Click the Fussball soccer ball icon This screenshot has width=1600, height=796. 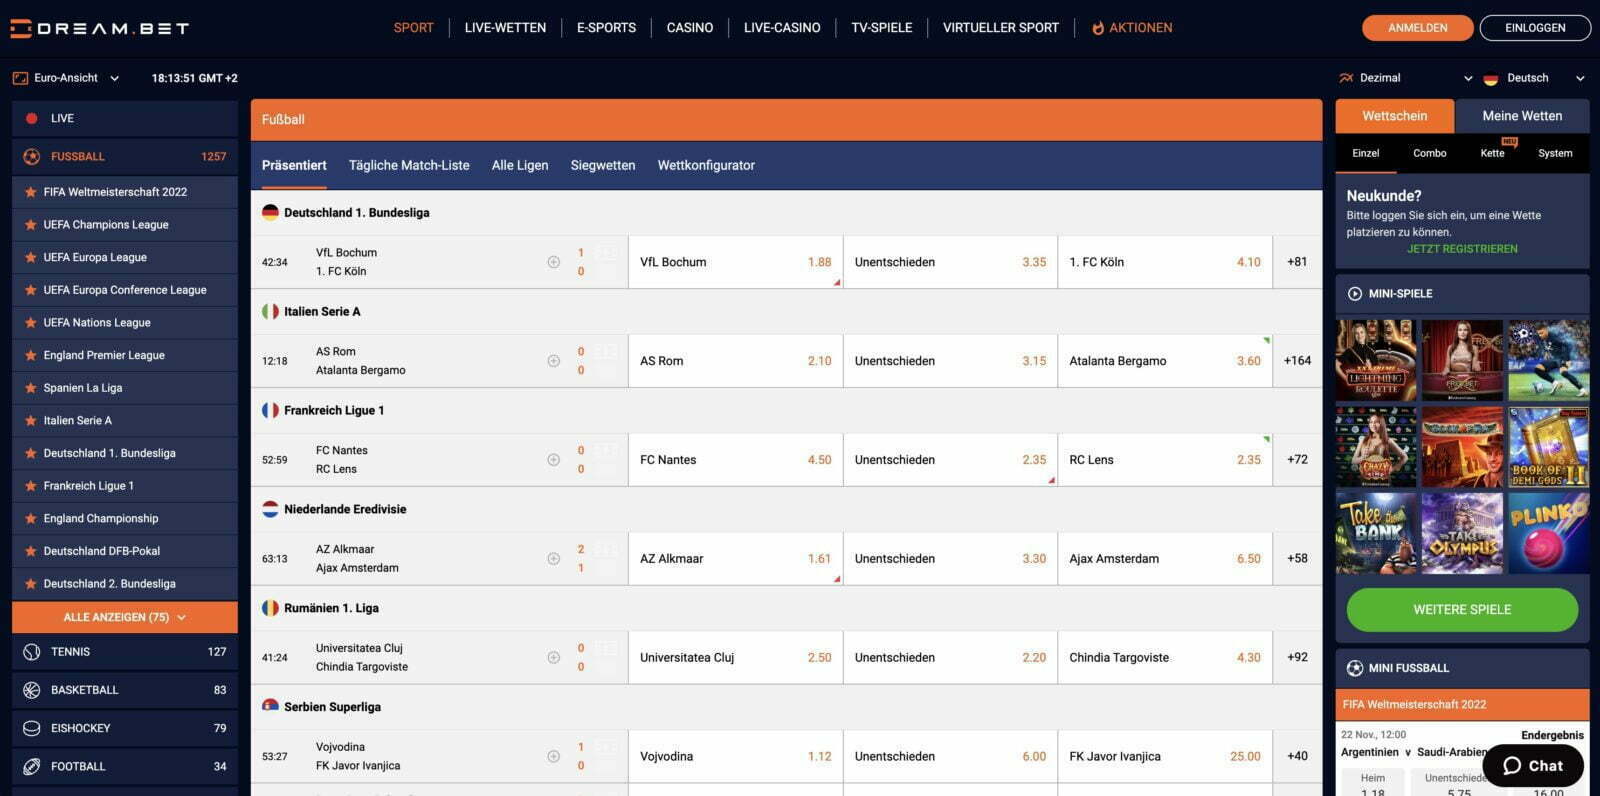click(x=31, y=157)
